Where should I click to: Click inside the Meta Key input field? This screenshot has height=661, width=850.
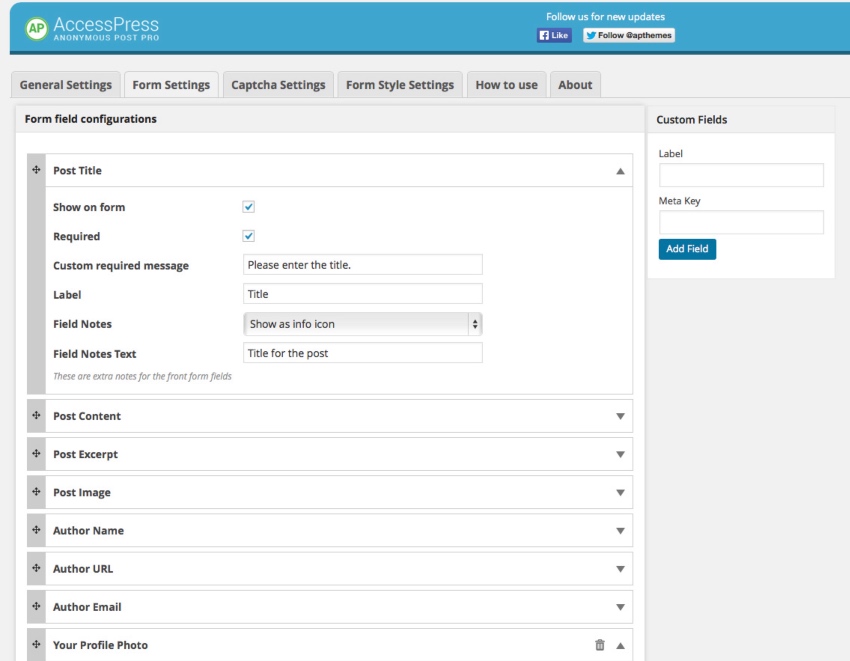tap(738, 222)
